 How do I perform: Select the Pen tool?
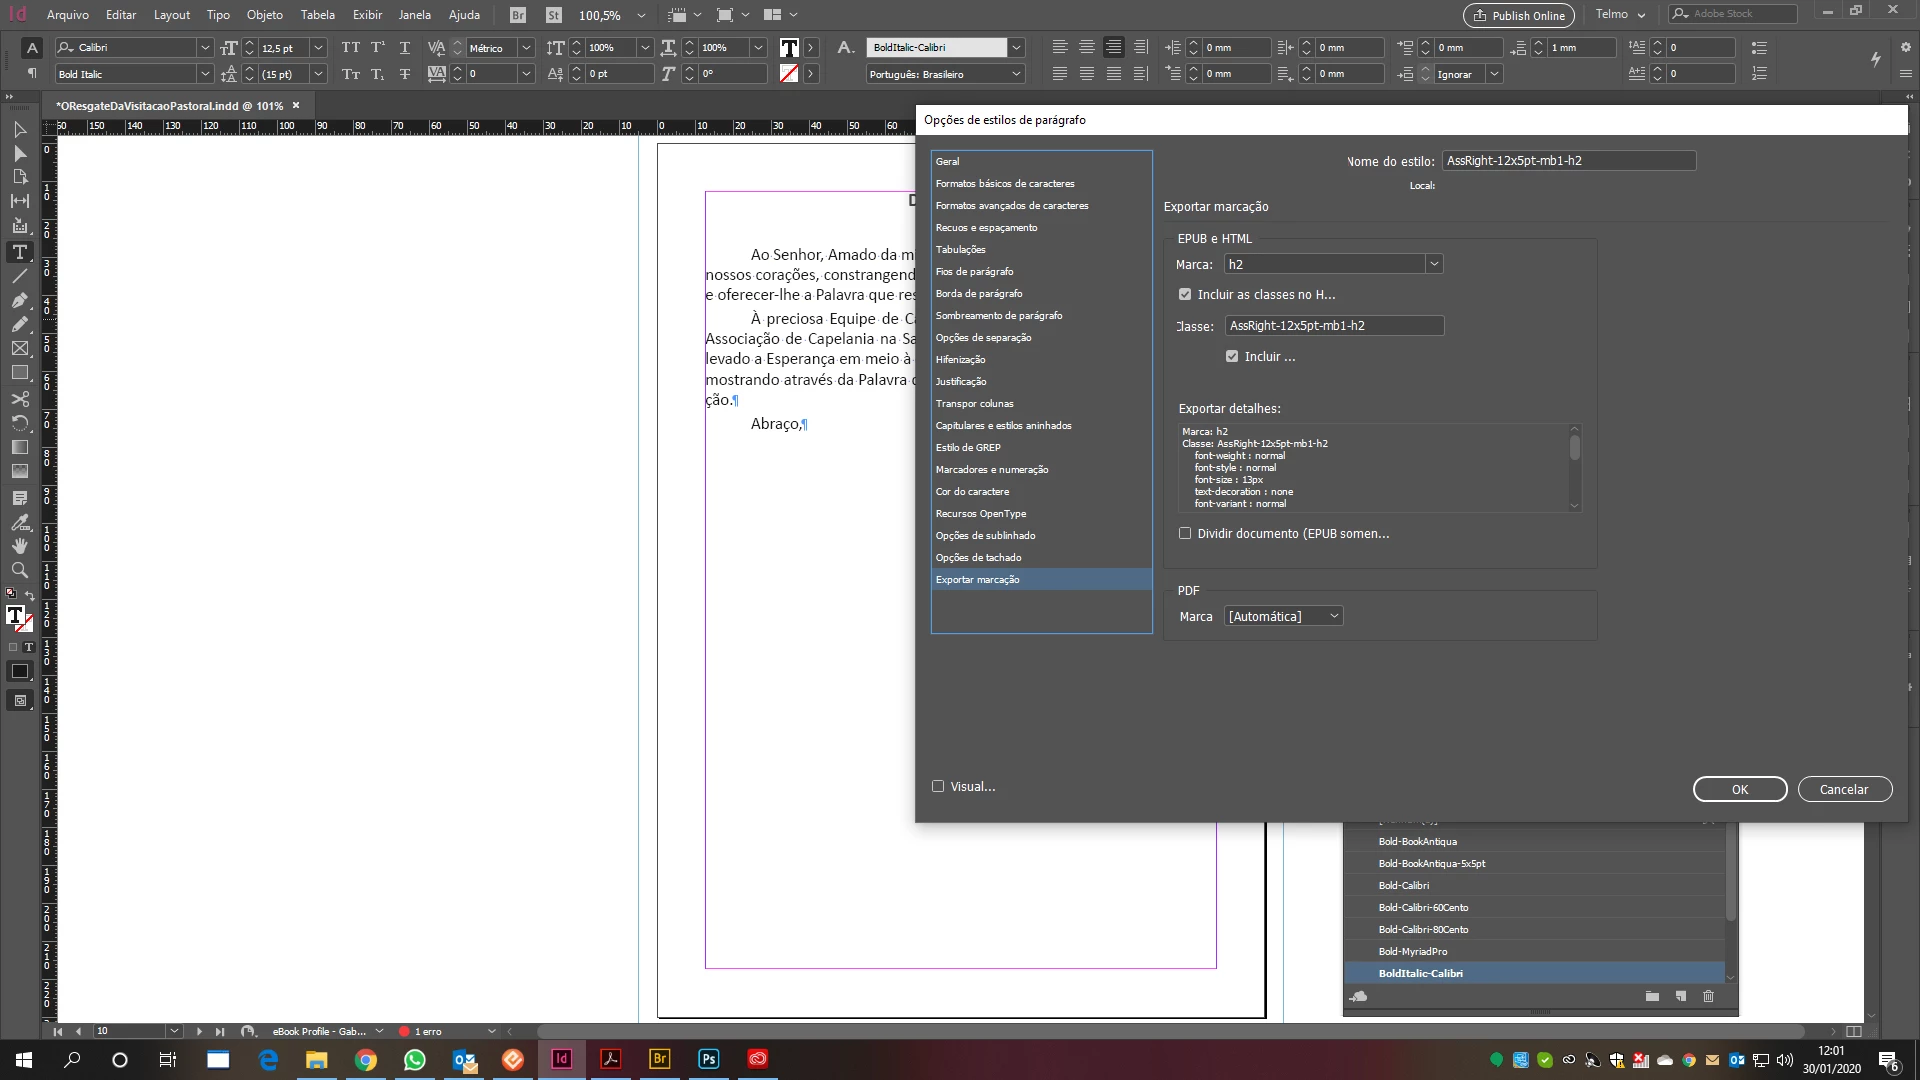[x=19, y=300]
